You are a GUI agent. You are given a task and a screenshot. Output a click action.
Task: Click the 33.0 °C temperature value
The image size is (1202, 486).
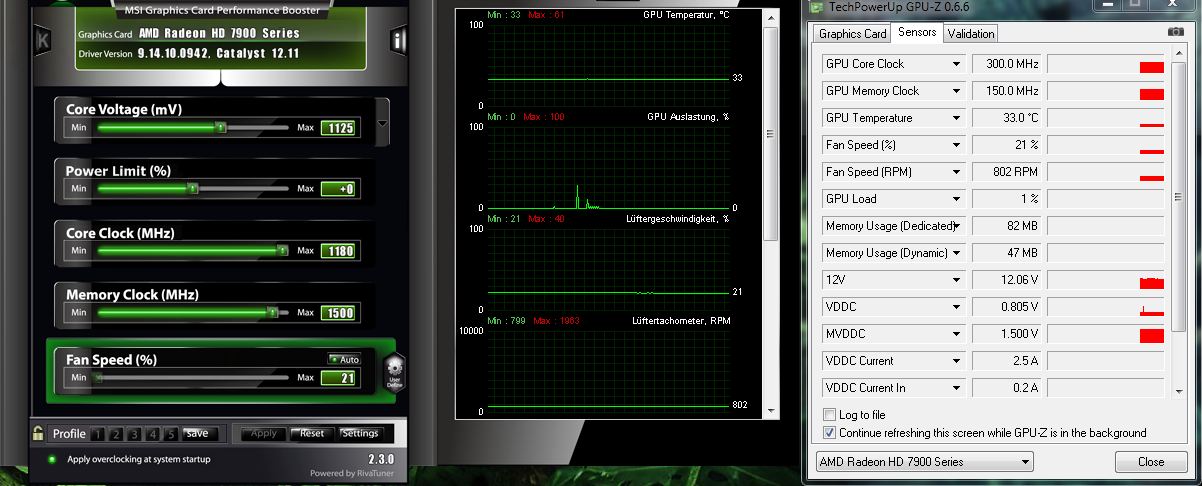click(x=1006, y=118)
